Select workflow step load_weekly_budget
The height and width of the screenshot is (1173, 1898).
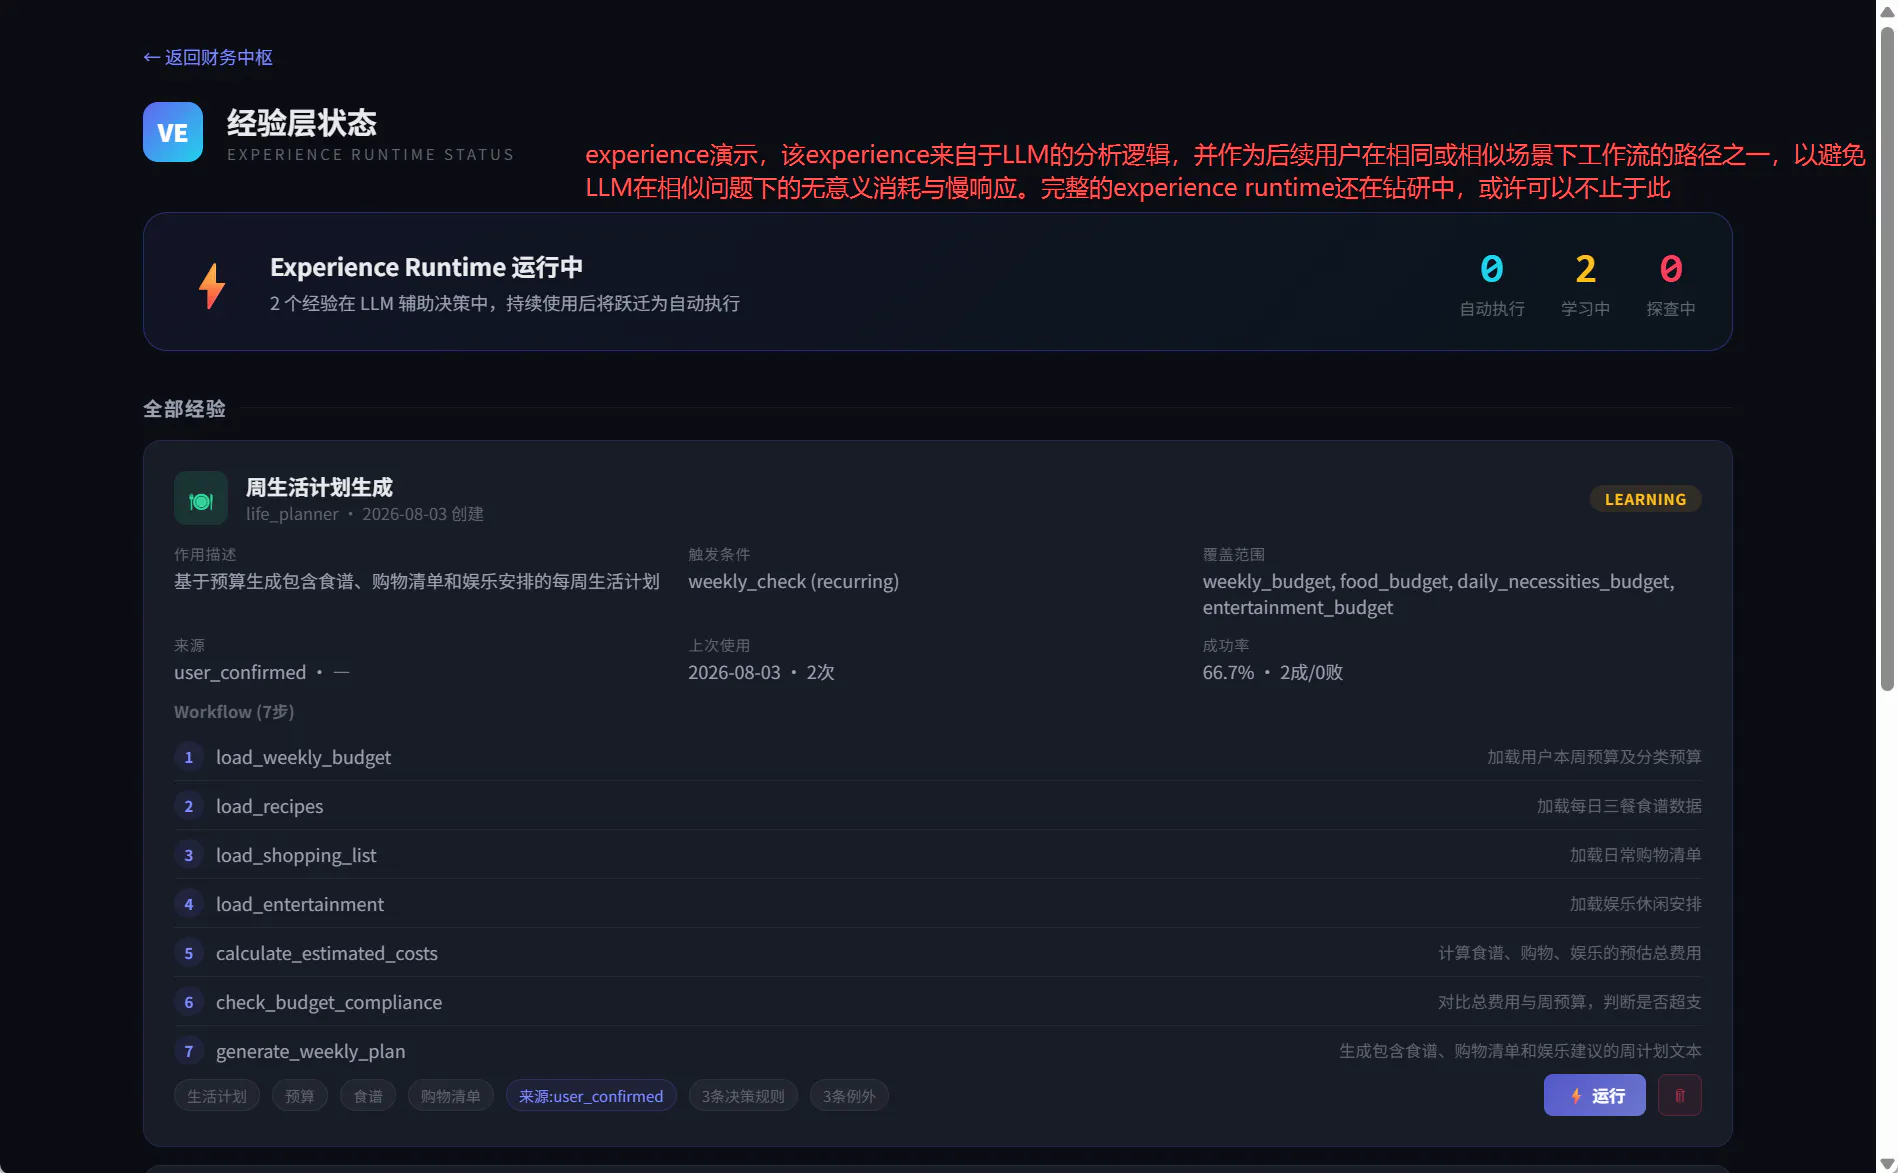pyautogui.click(x=938, y=757)
